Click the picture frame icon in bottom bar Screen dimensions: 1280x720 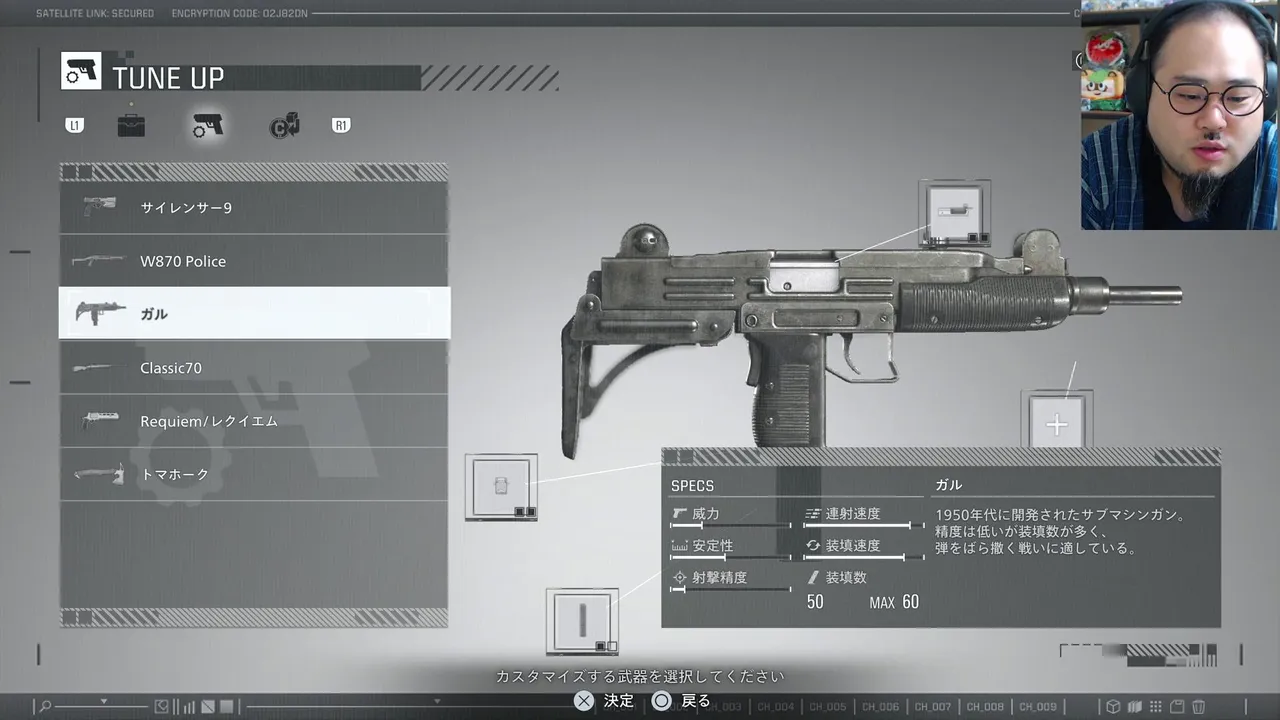161,706
